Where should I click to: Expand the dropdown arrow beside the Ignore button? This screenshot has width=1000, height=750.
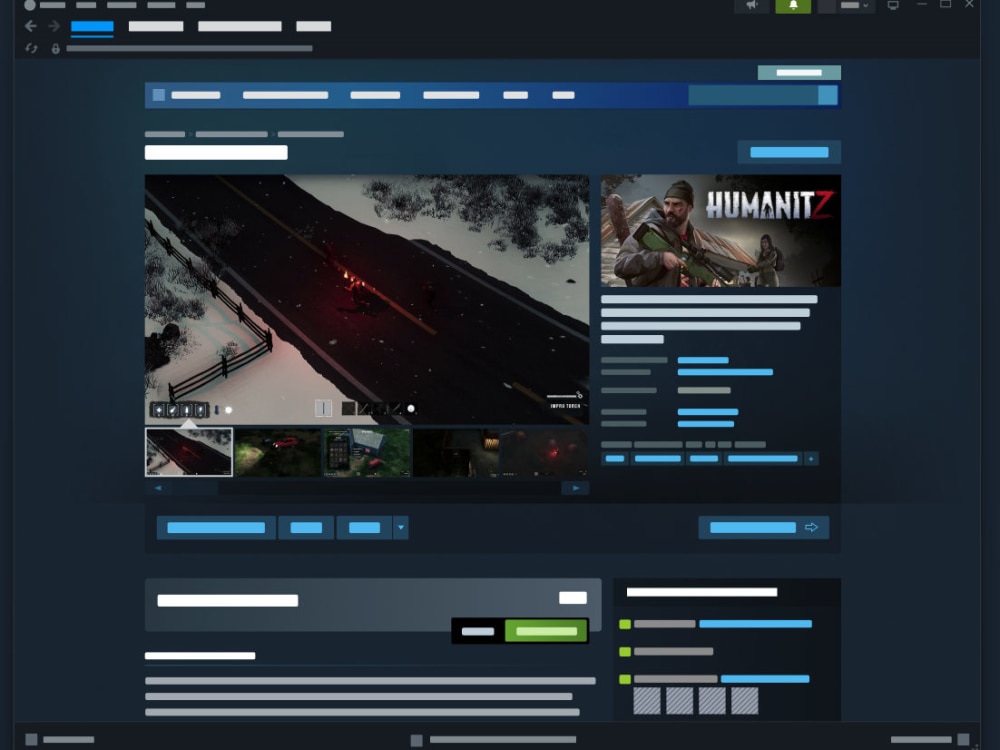point(401,527)
